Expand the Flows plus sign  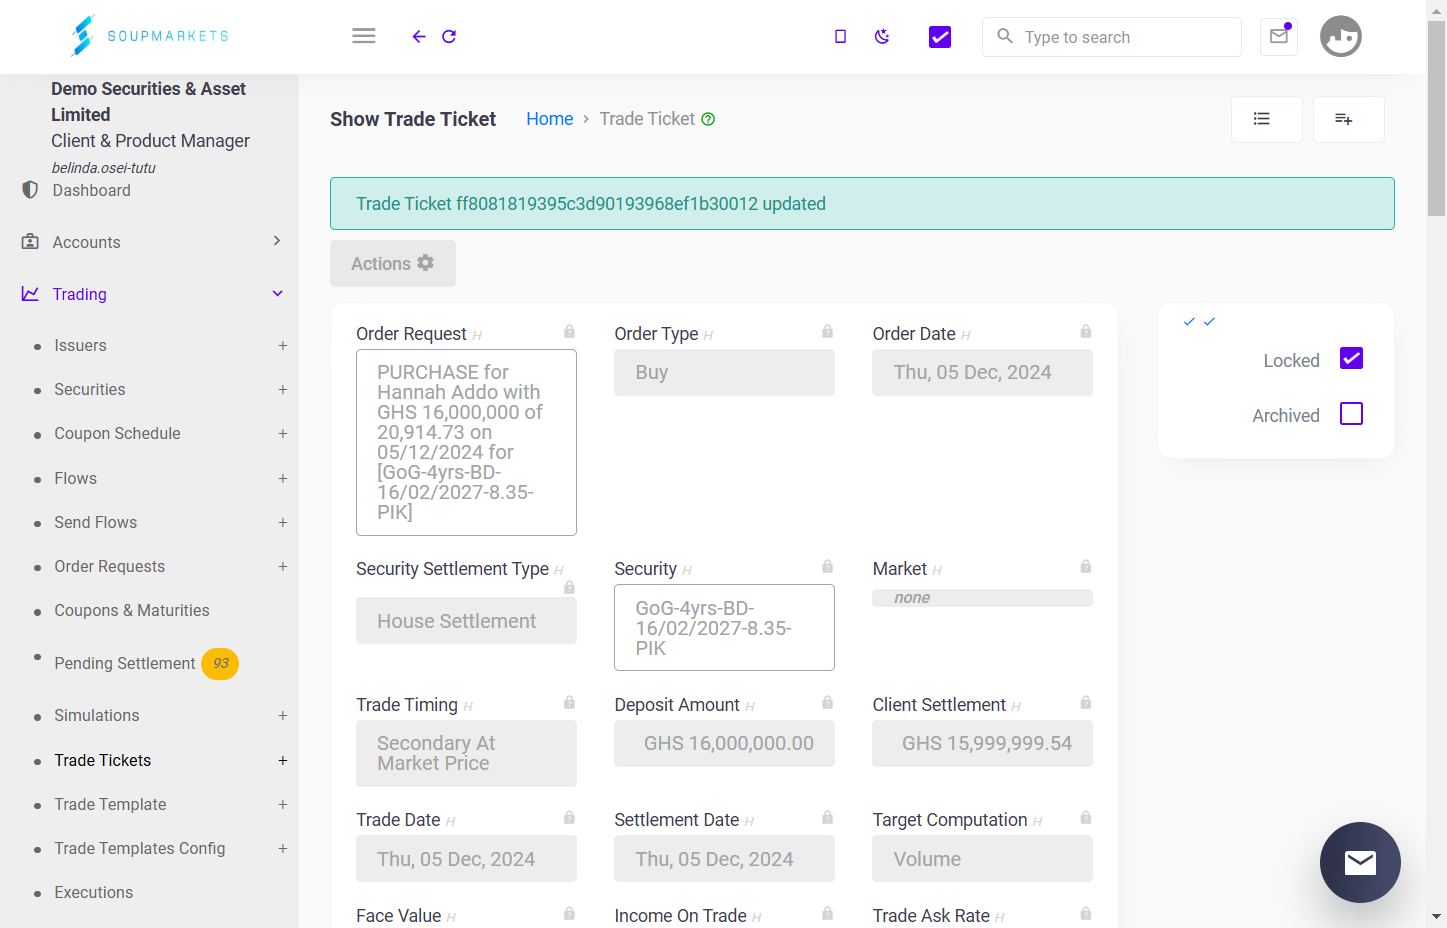[283, 479]
